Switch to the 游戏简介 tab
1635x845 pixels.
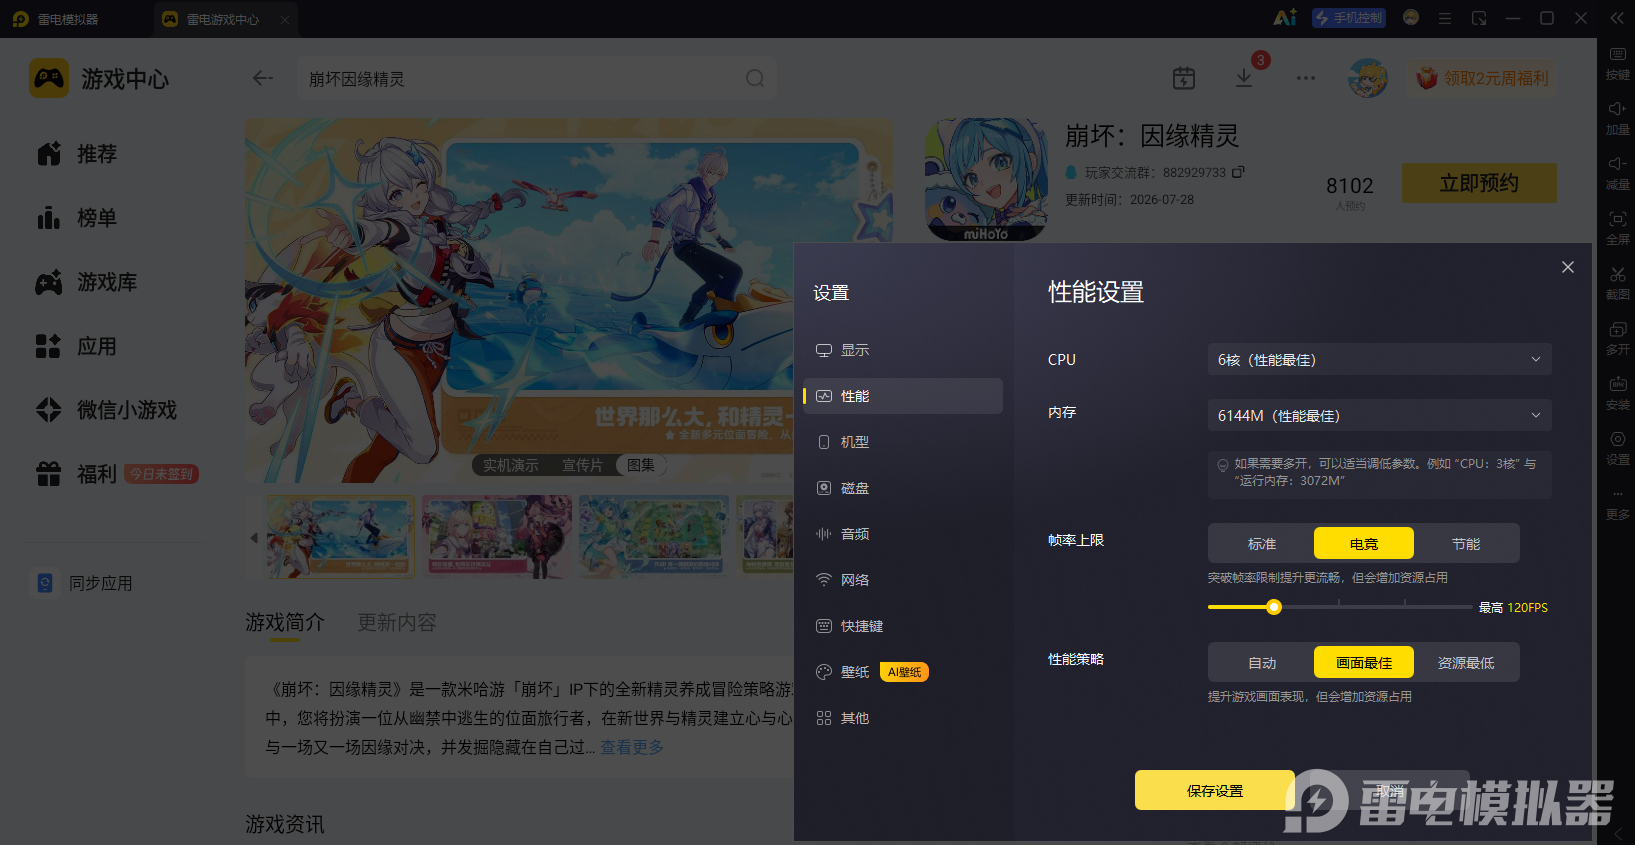click(x=285, y=622)
